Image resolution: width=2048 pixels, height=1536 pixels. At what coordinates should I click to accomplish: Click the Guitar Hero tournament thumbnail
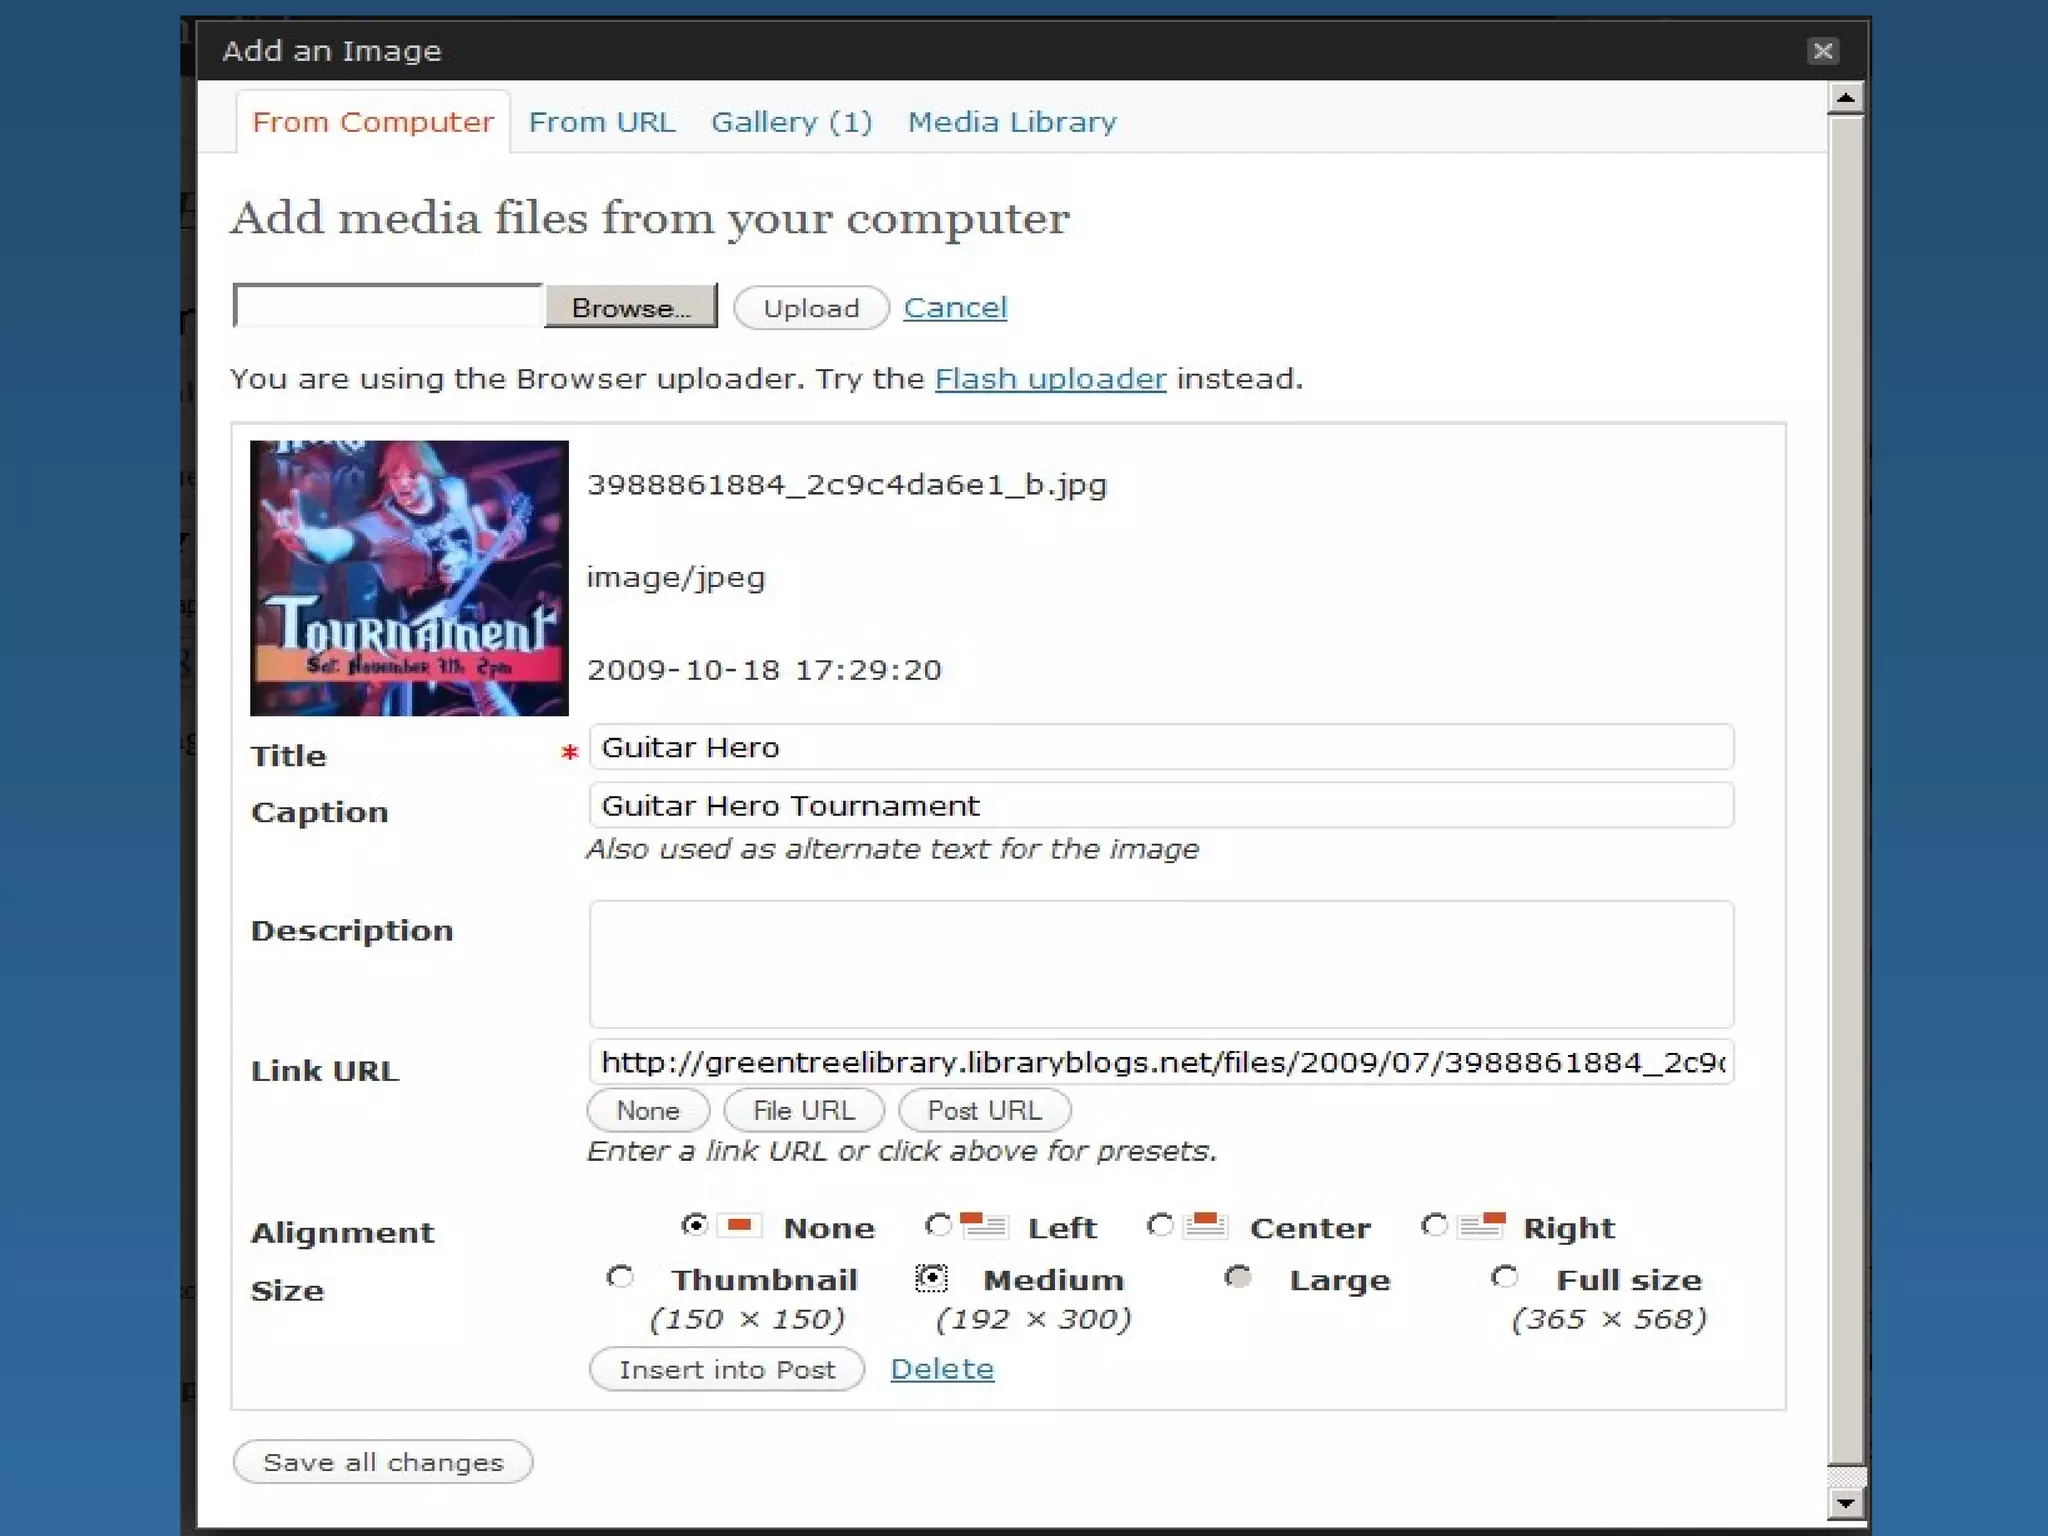(409, 578)
